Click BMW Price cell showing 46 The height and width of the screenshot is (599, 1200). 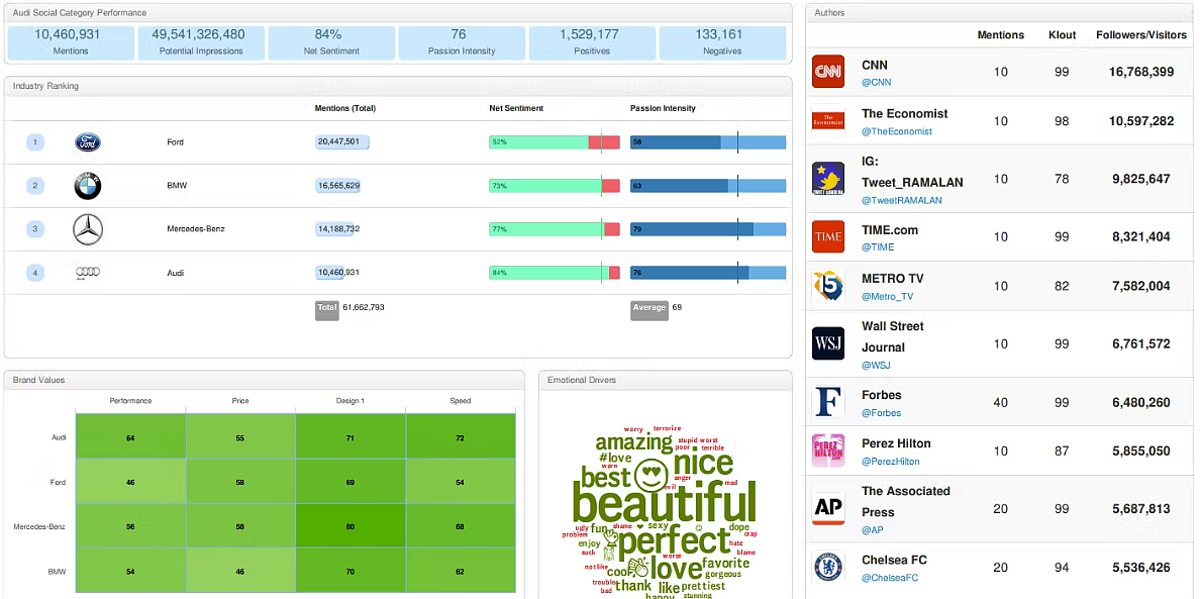241,571
